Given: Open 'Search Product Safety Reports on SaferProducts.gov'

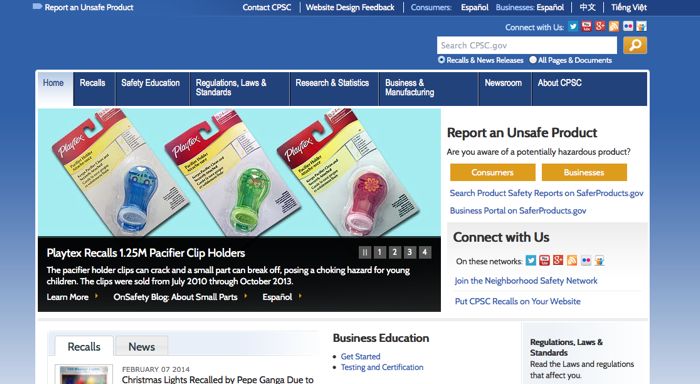Looking at the screenshot, I should [546, 193].
